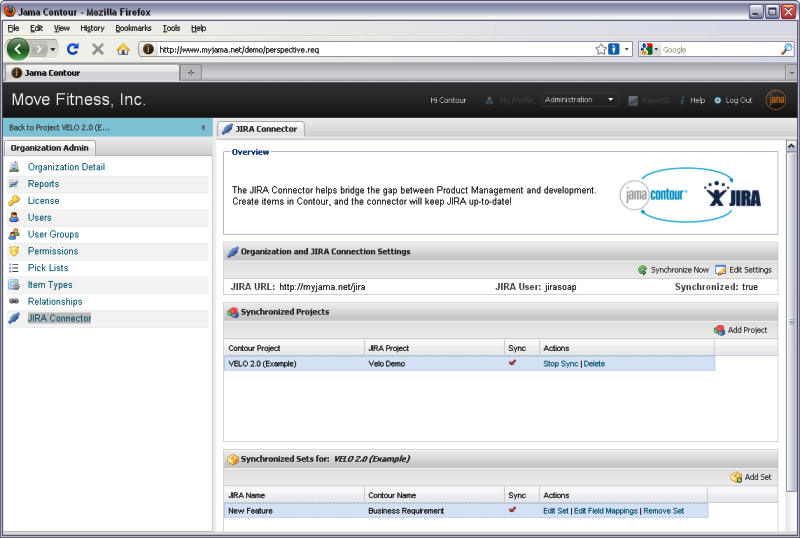This screenshot has height=538, width=800.
Task: Click in the Google search box
Action: (720, 50)
